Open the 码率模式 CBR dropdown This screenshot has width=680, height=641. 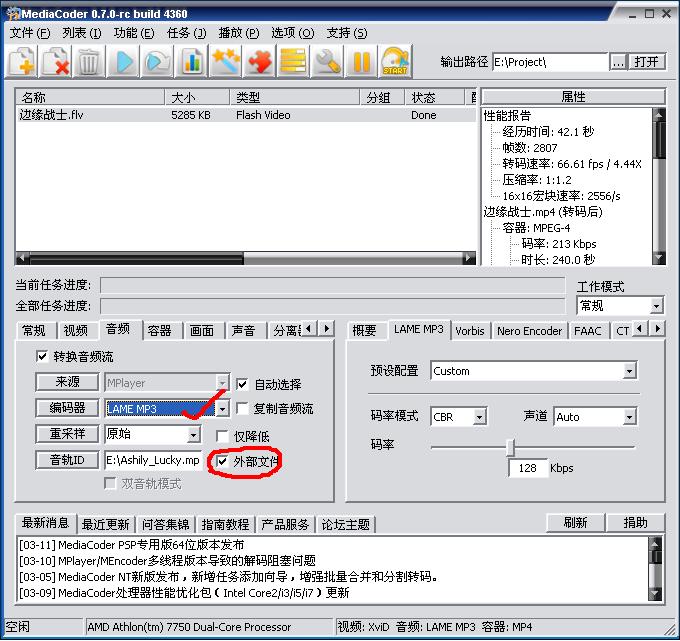point(479,417)
